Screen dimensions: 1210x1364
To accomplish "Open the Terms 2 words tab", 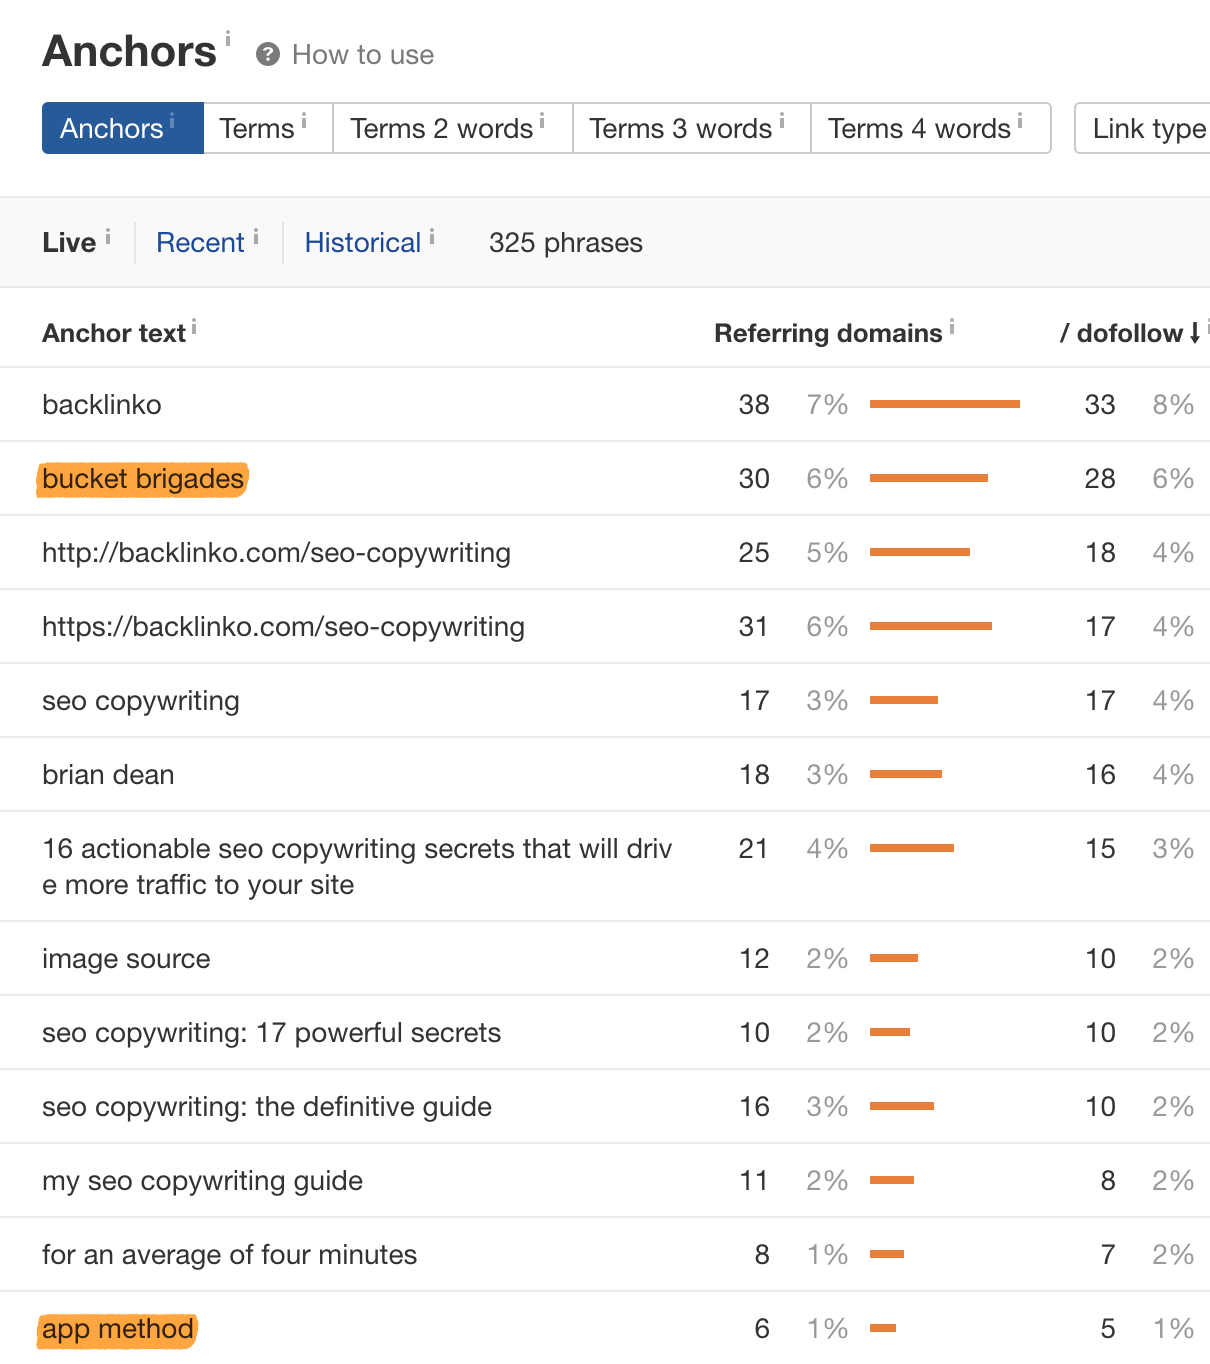I will (441, 128).
